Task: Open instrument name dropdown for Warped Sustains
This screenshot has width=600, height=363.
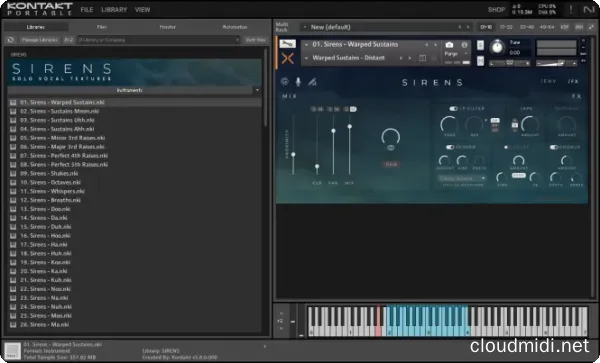Action: [306, 45]
